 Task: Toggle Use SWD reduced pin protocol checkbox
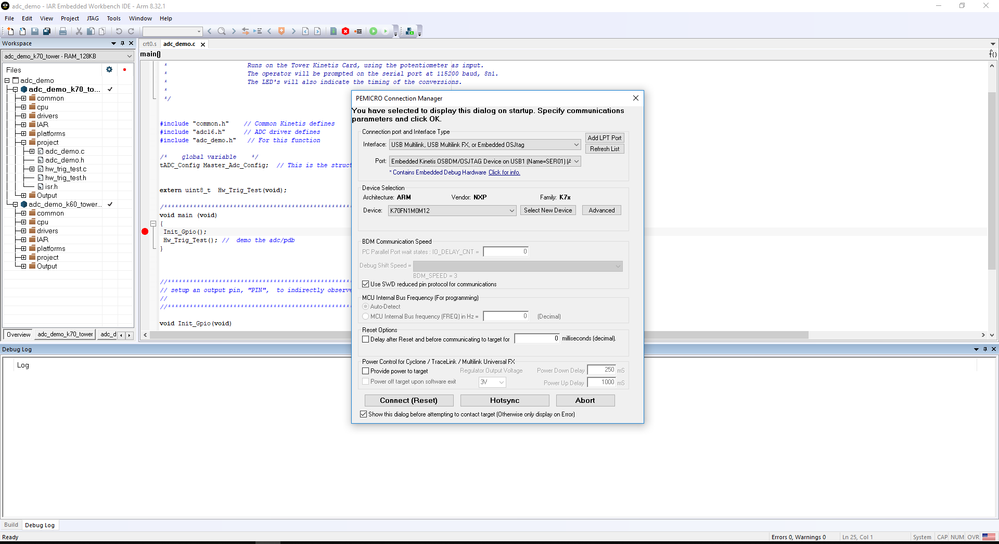365,284
